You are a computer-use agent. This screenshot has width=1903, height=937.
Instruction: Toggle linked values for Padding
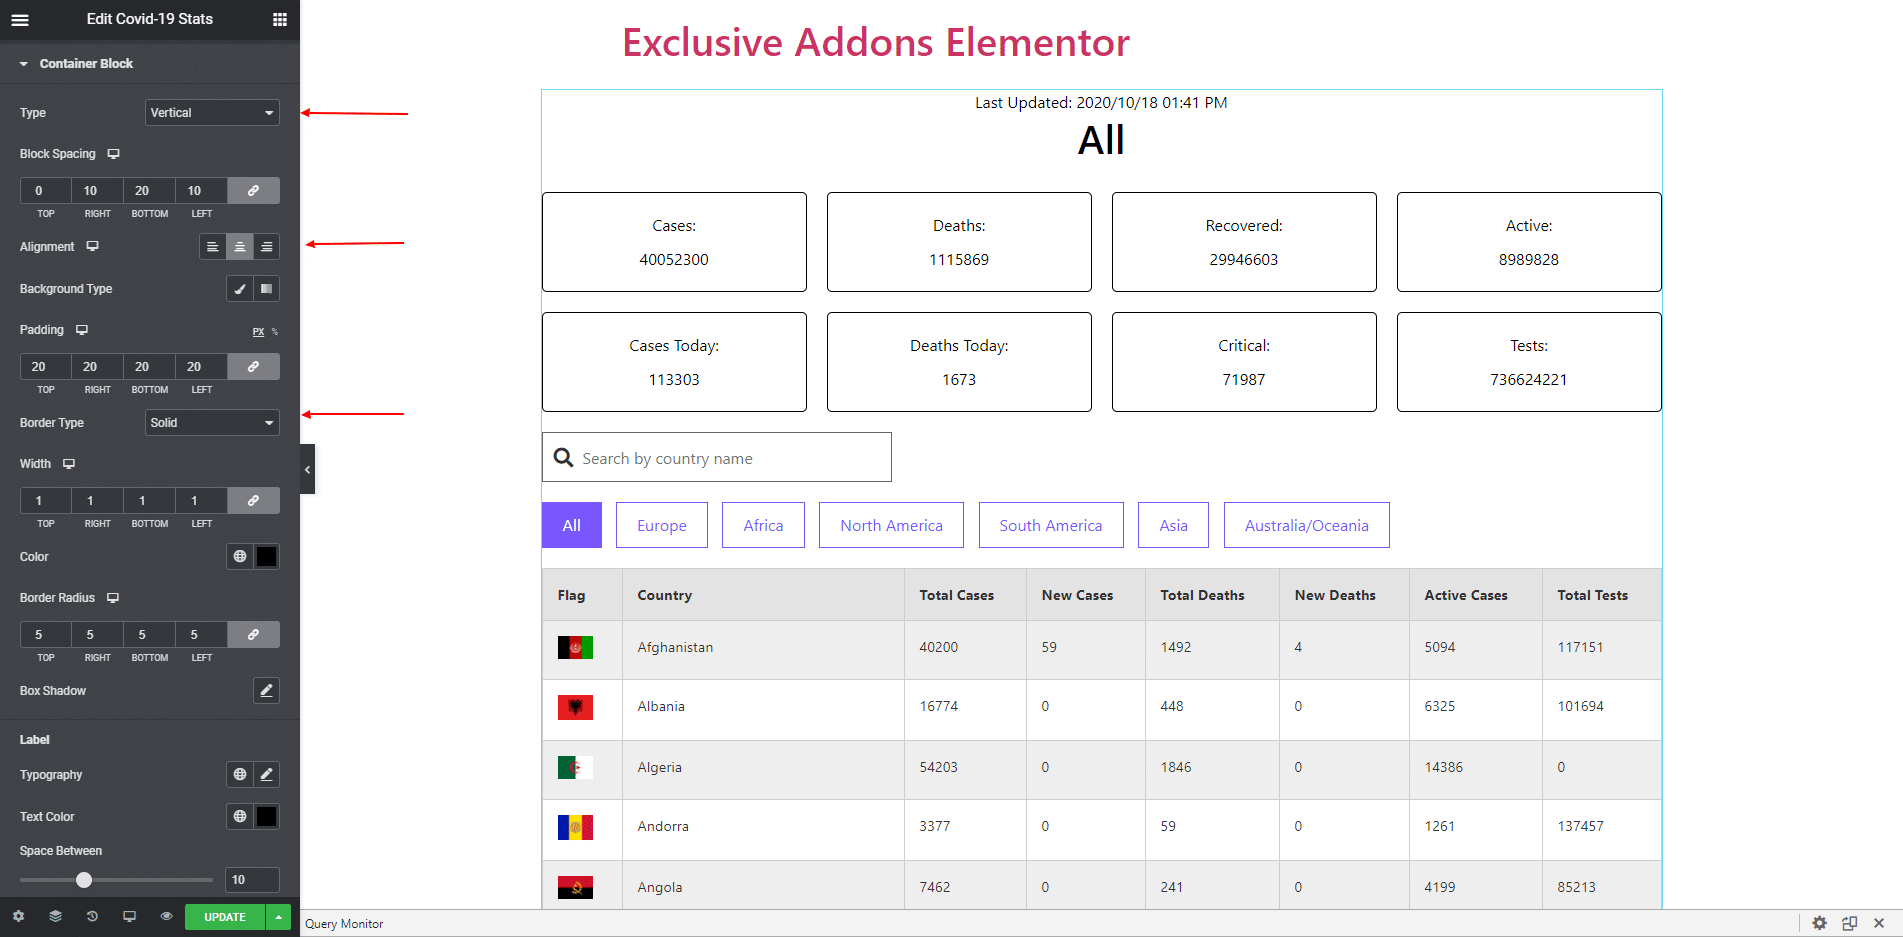[253, 367]
